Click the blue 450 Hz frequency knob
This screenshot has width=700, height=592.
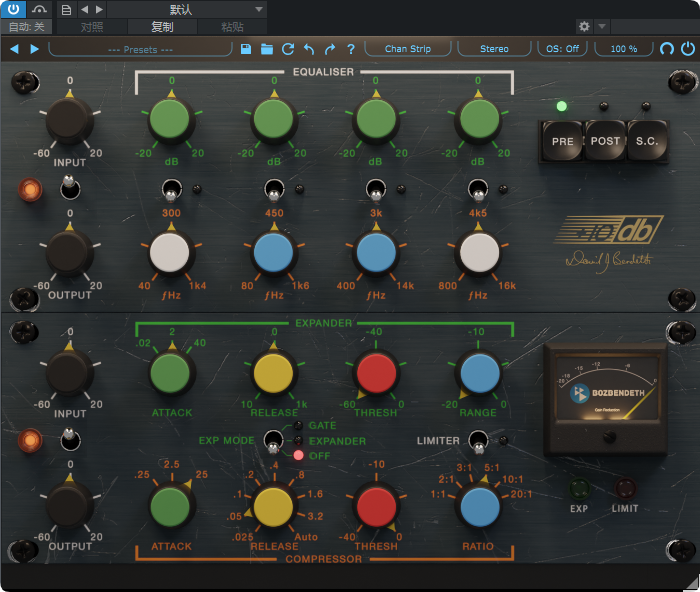point(273,252)
